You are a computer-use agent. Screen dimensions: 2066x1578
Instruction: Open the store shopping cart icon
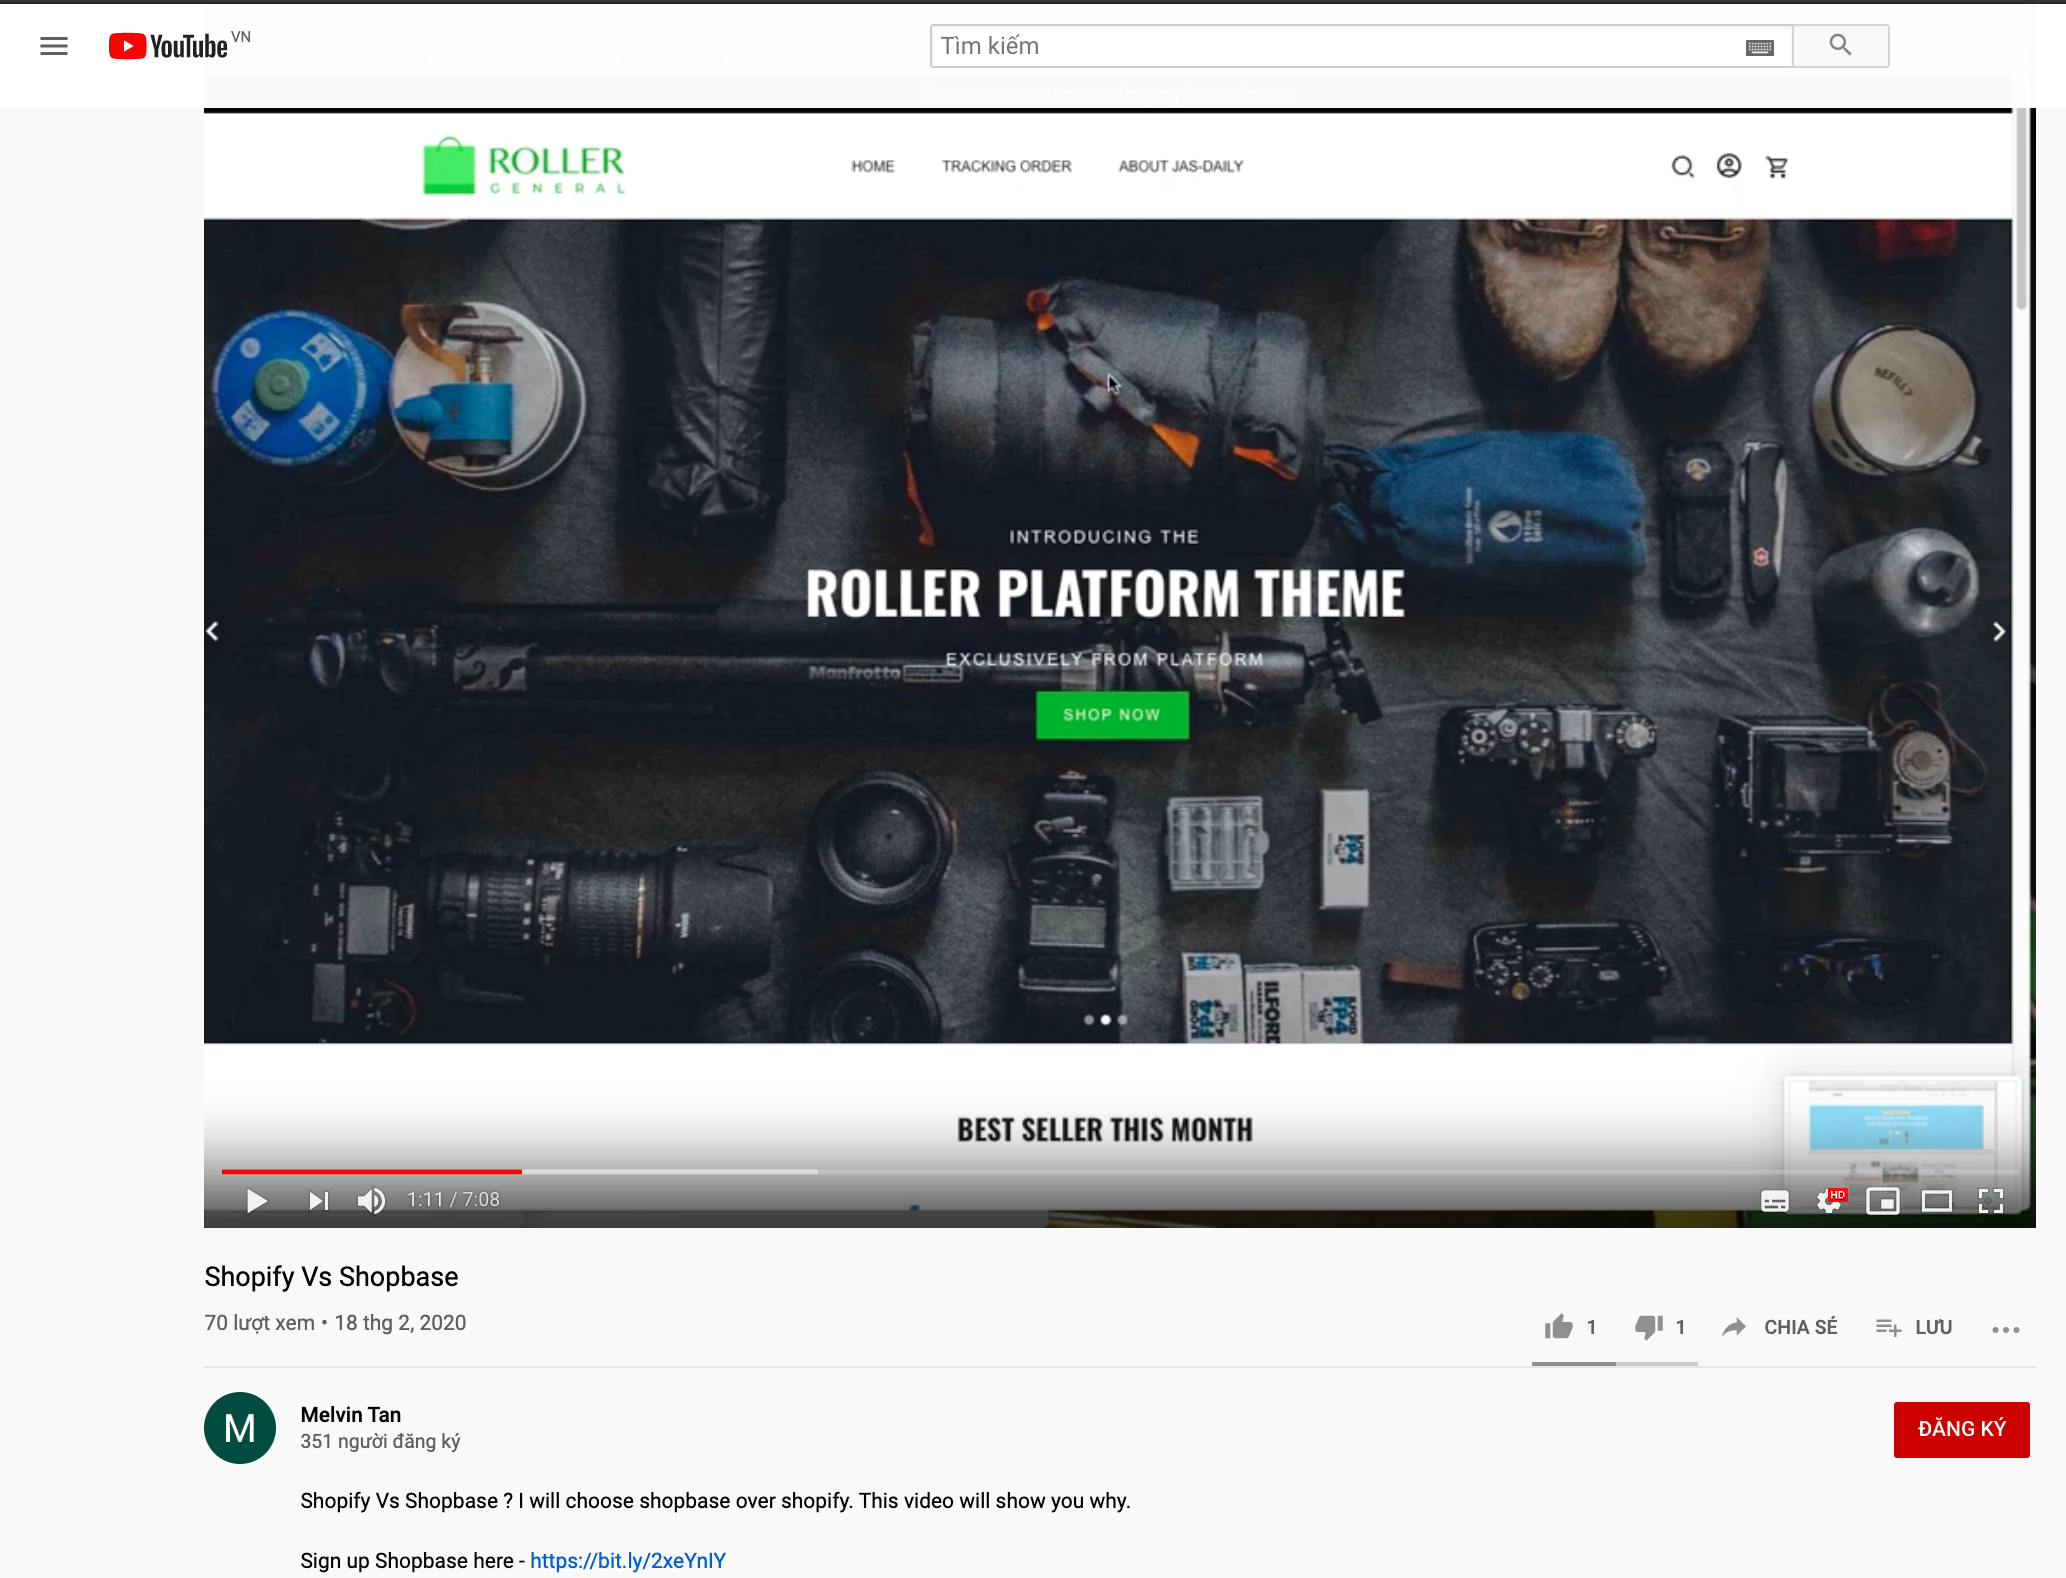[x=1777, y=167]
